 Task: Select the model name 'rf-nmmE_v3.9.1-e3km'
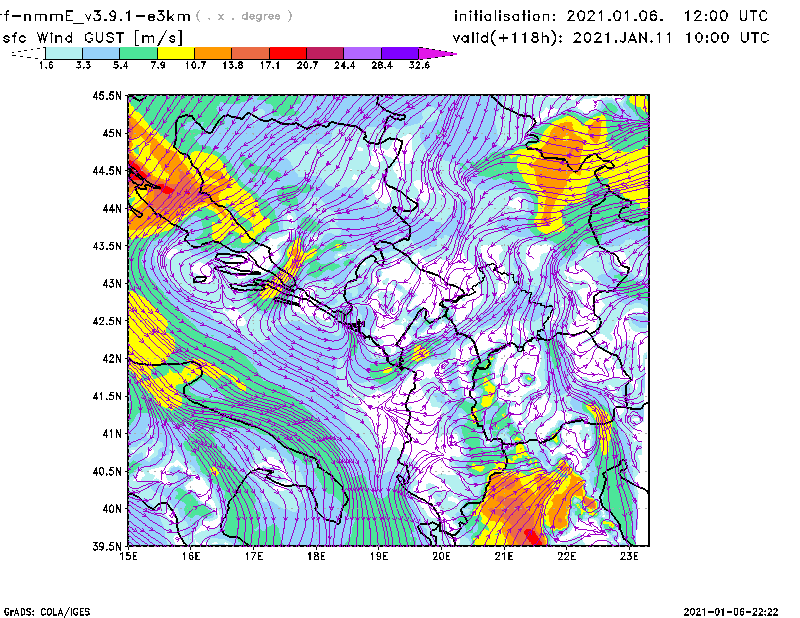[x=95, y=16]
